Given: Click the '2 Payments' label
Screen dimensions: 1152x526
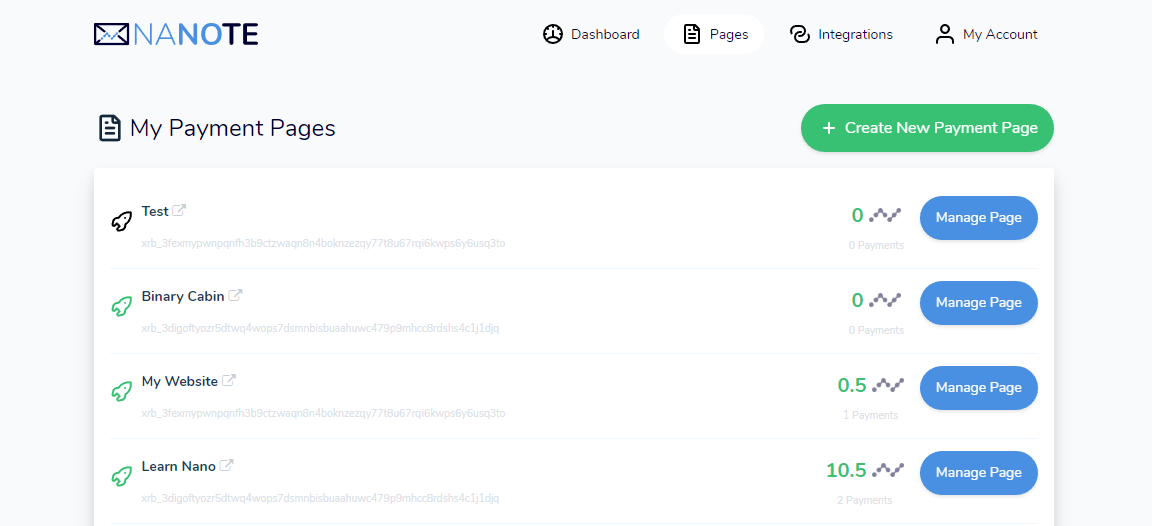Looking at the screenshot, I should (x=865, y=500).
